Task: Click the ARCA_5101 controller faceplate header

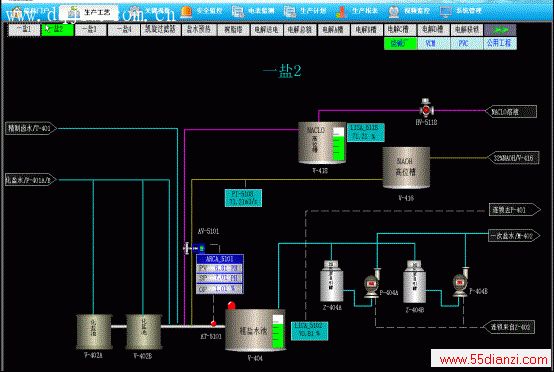Action: (220, 259)
